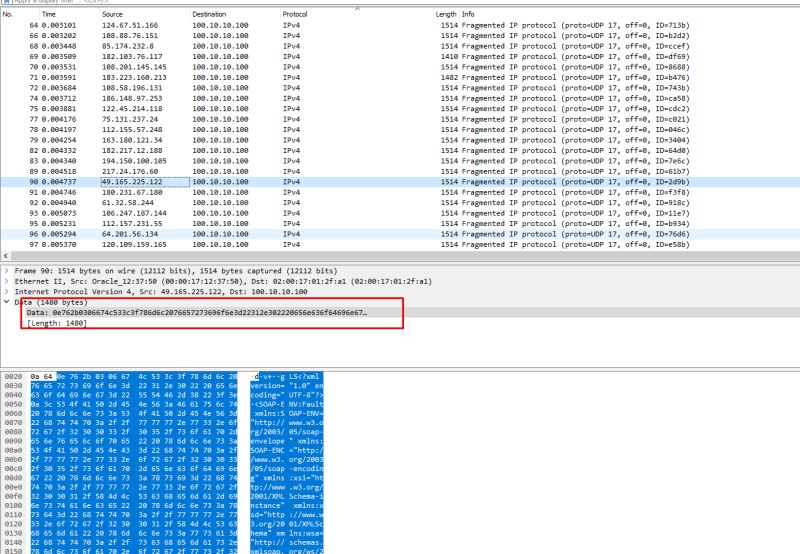Expand the Ethernet II section
This screenshot has height=554, width=800.
[x=7, y=282]
